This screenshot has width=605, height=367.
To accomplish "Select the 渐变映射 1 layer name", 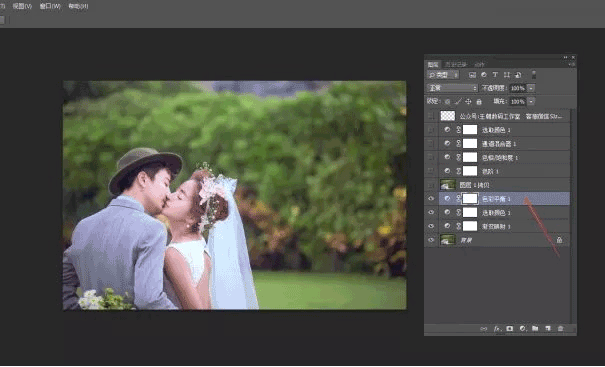I will tap(496, 227).
